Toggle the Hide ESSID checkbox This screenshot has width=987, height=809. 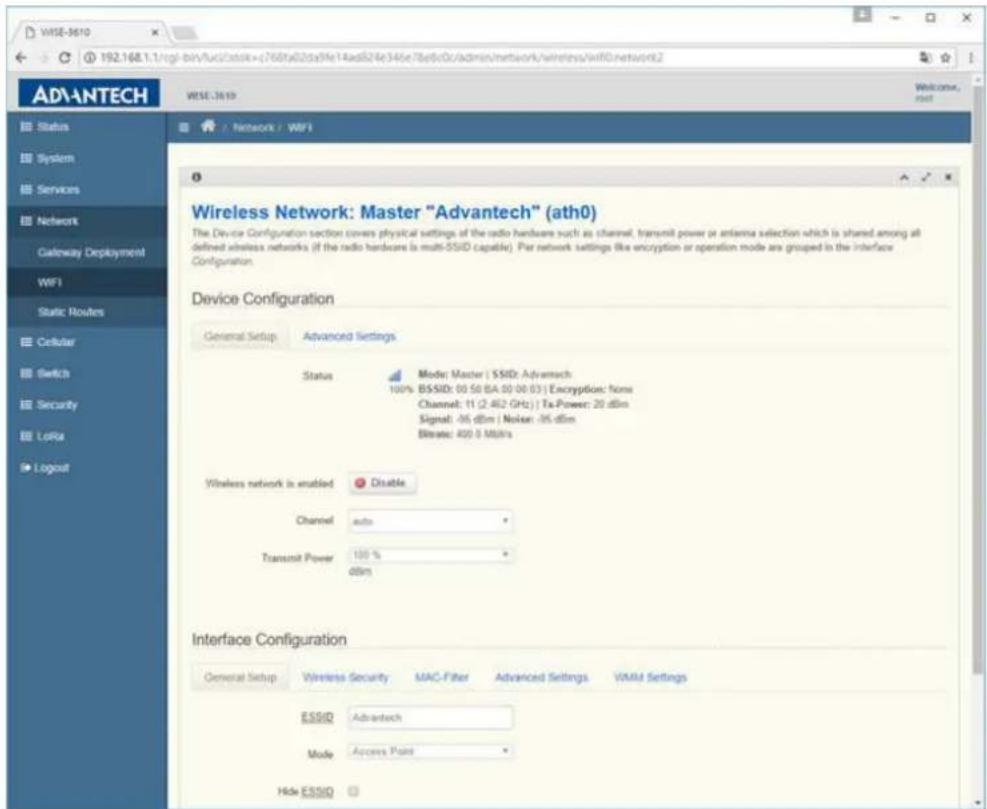pyautogui.click(x=353, y=791)
